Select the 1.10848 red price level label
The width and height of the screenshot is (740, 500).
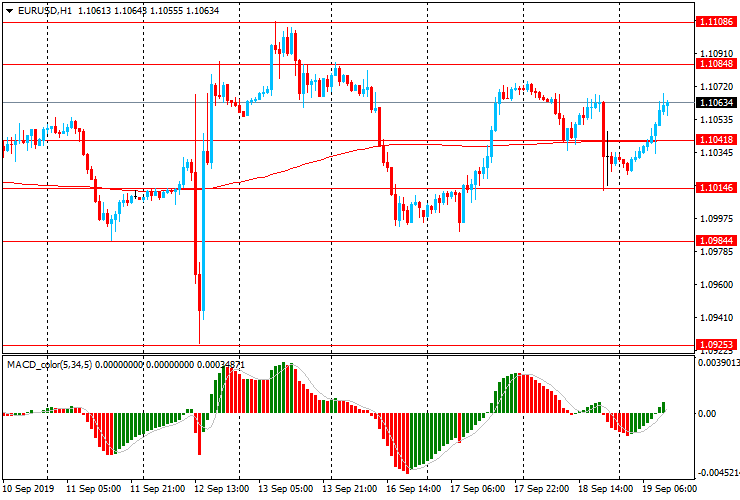[716, 64]
